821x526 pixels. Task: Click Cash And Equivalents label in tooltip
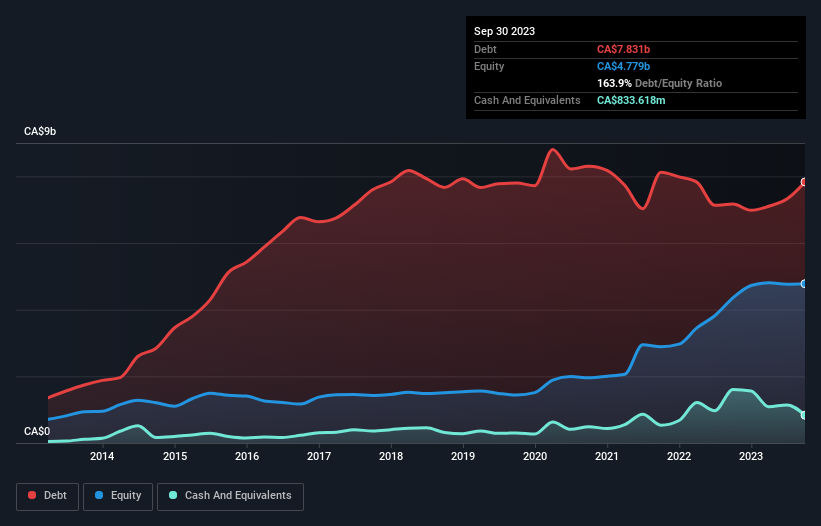pos(527,100)
